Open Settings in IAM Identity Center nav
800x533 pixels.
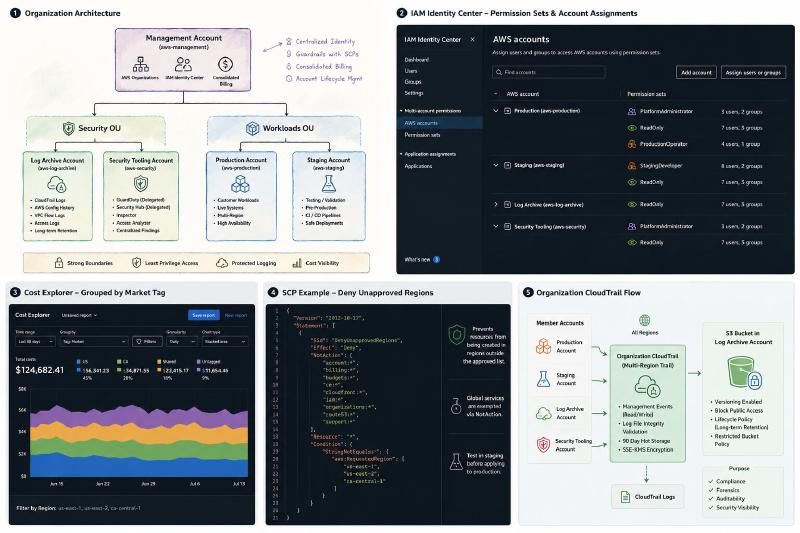[414, 93]
